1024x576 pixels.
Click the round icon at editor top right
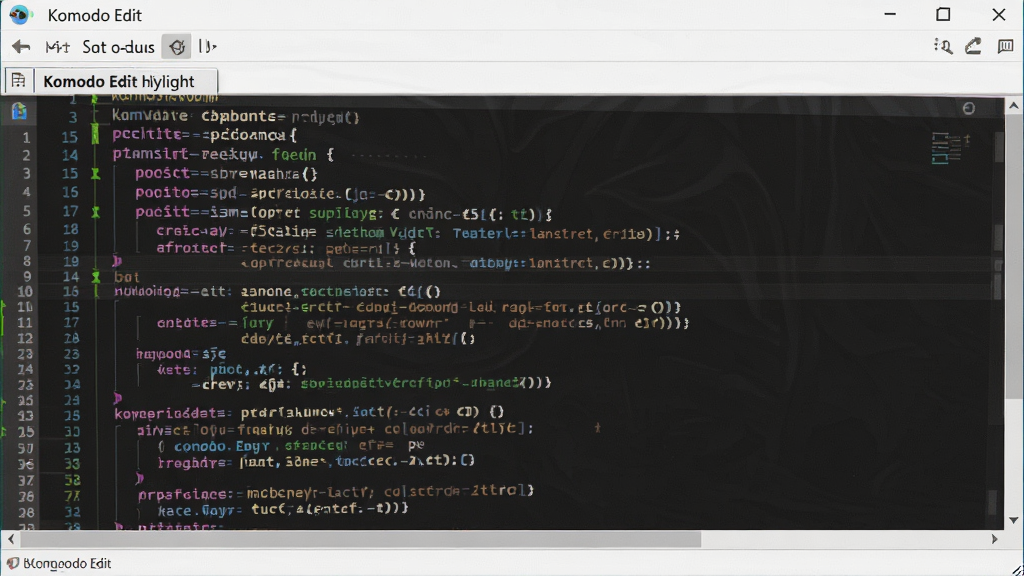click(968, 108)
